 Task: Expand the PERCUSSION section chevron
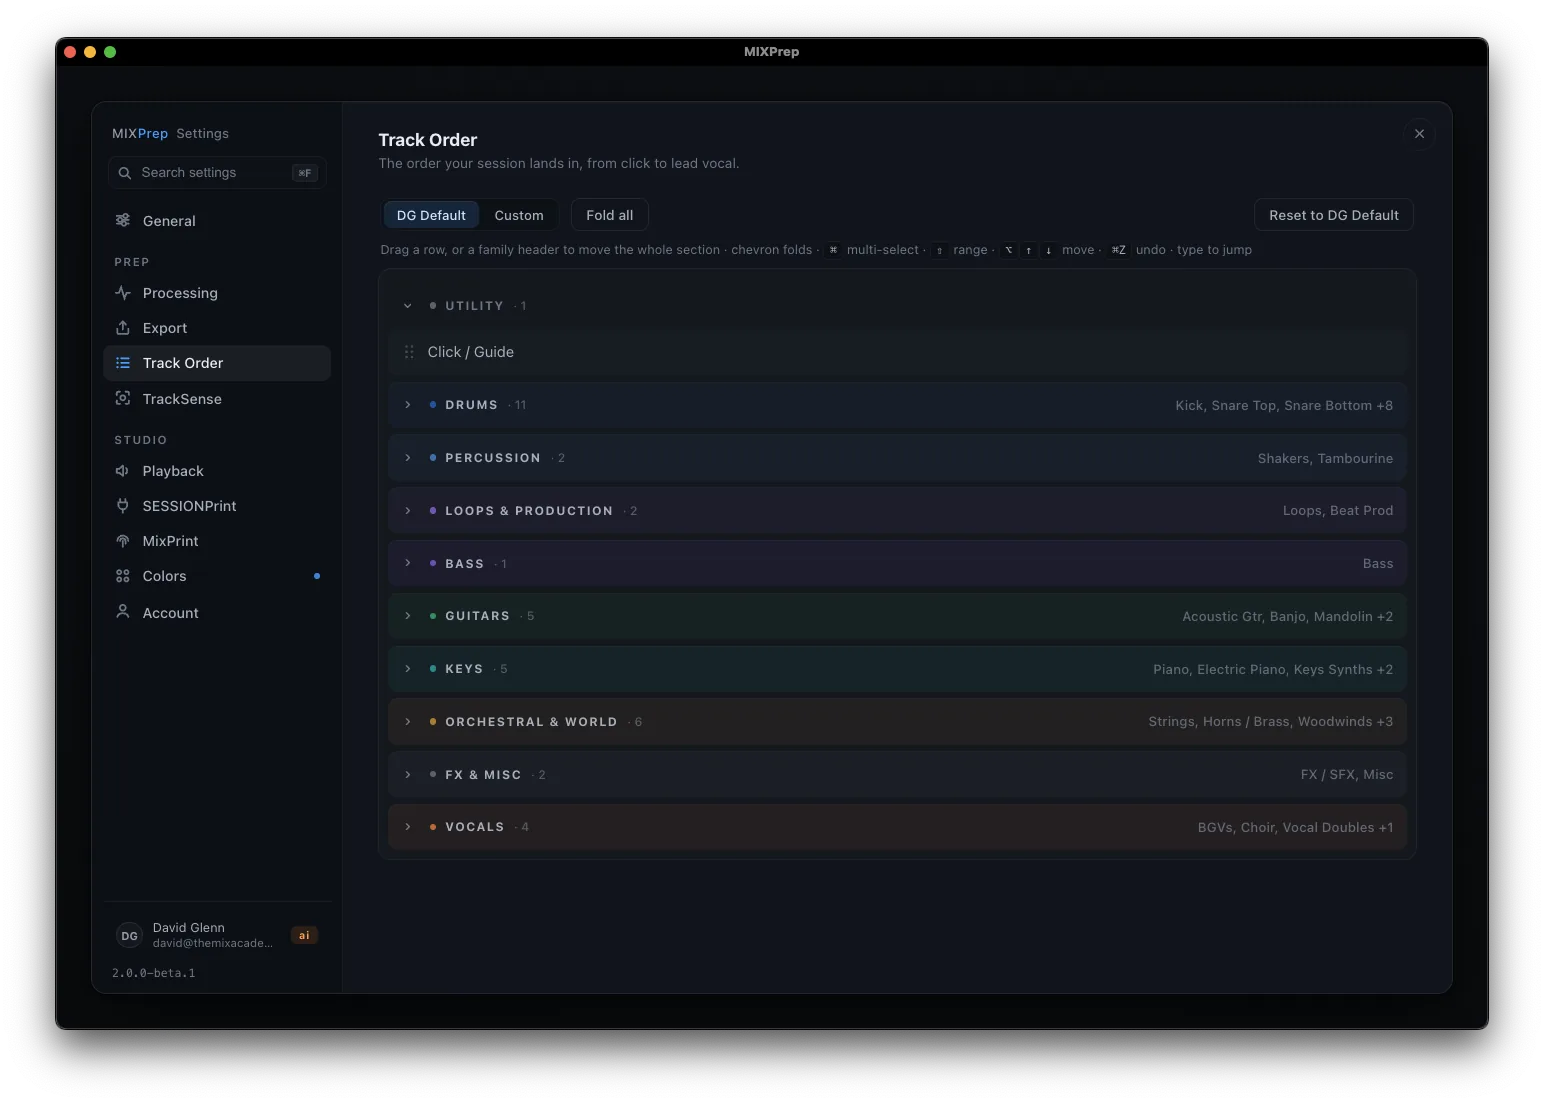408,458
